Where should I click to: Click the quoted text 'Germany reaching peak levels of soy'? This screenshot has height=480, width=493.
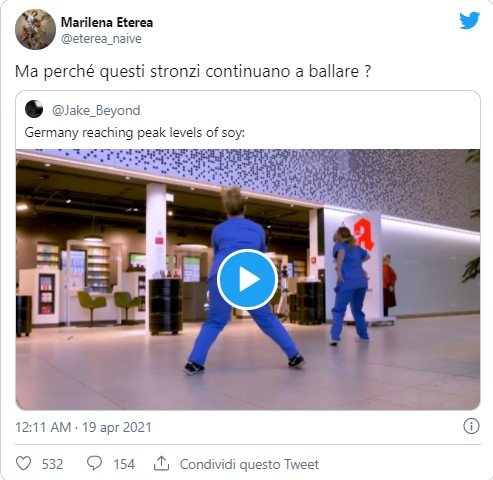135,133
